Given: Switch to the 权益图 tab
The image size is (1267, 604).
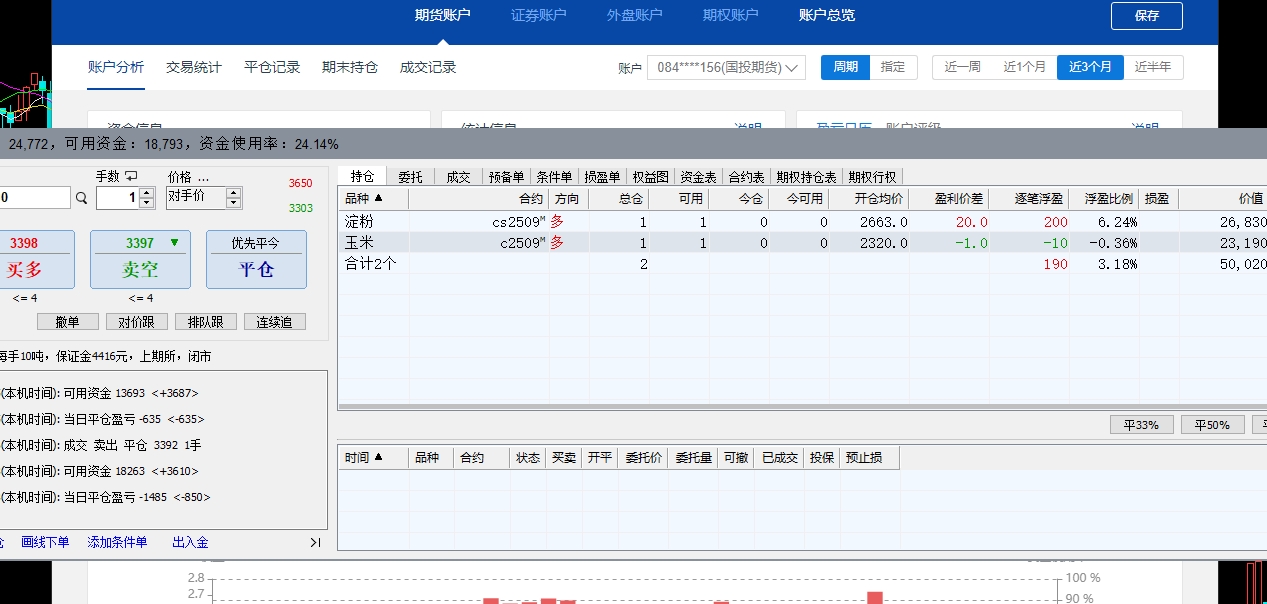Looking at the screenshot, I should (650, 177).
